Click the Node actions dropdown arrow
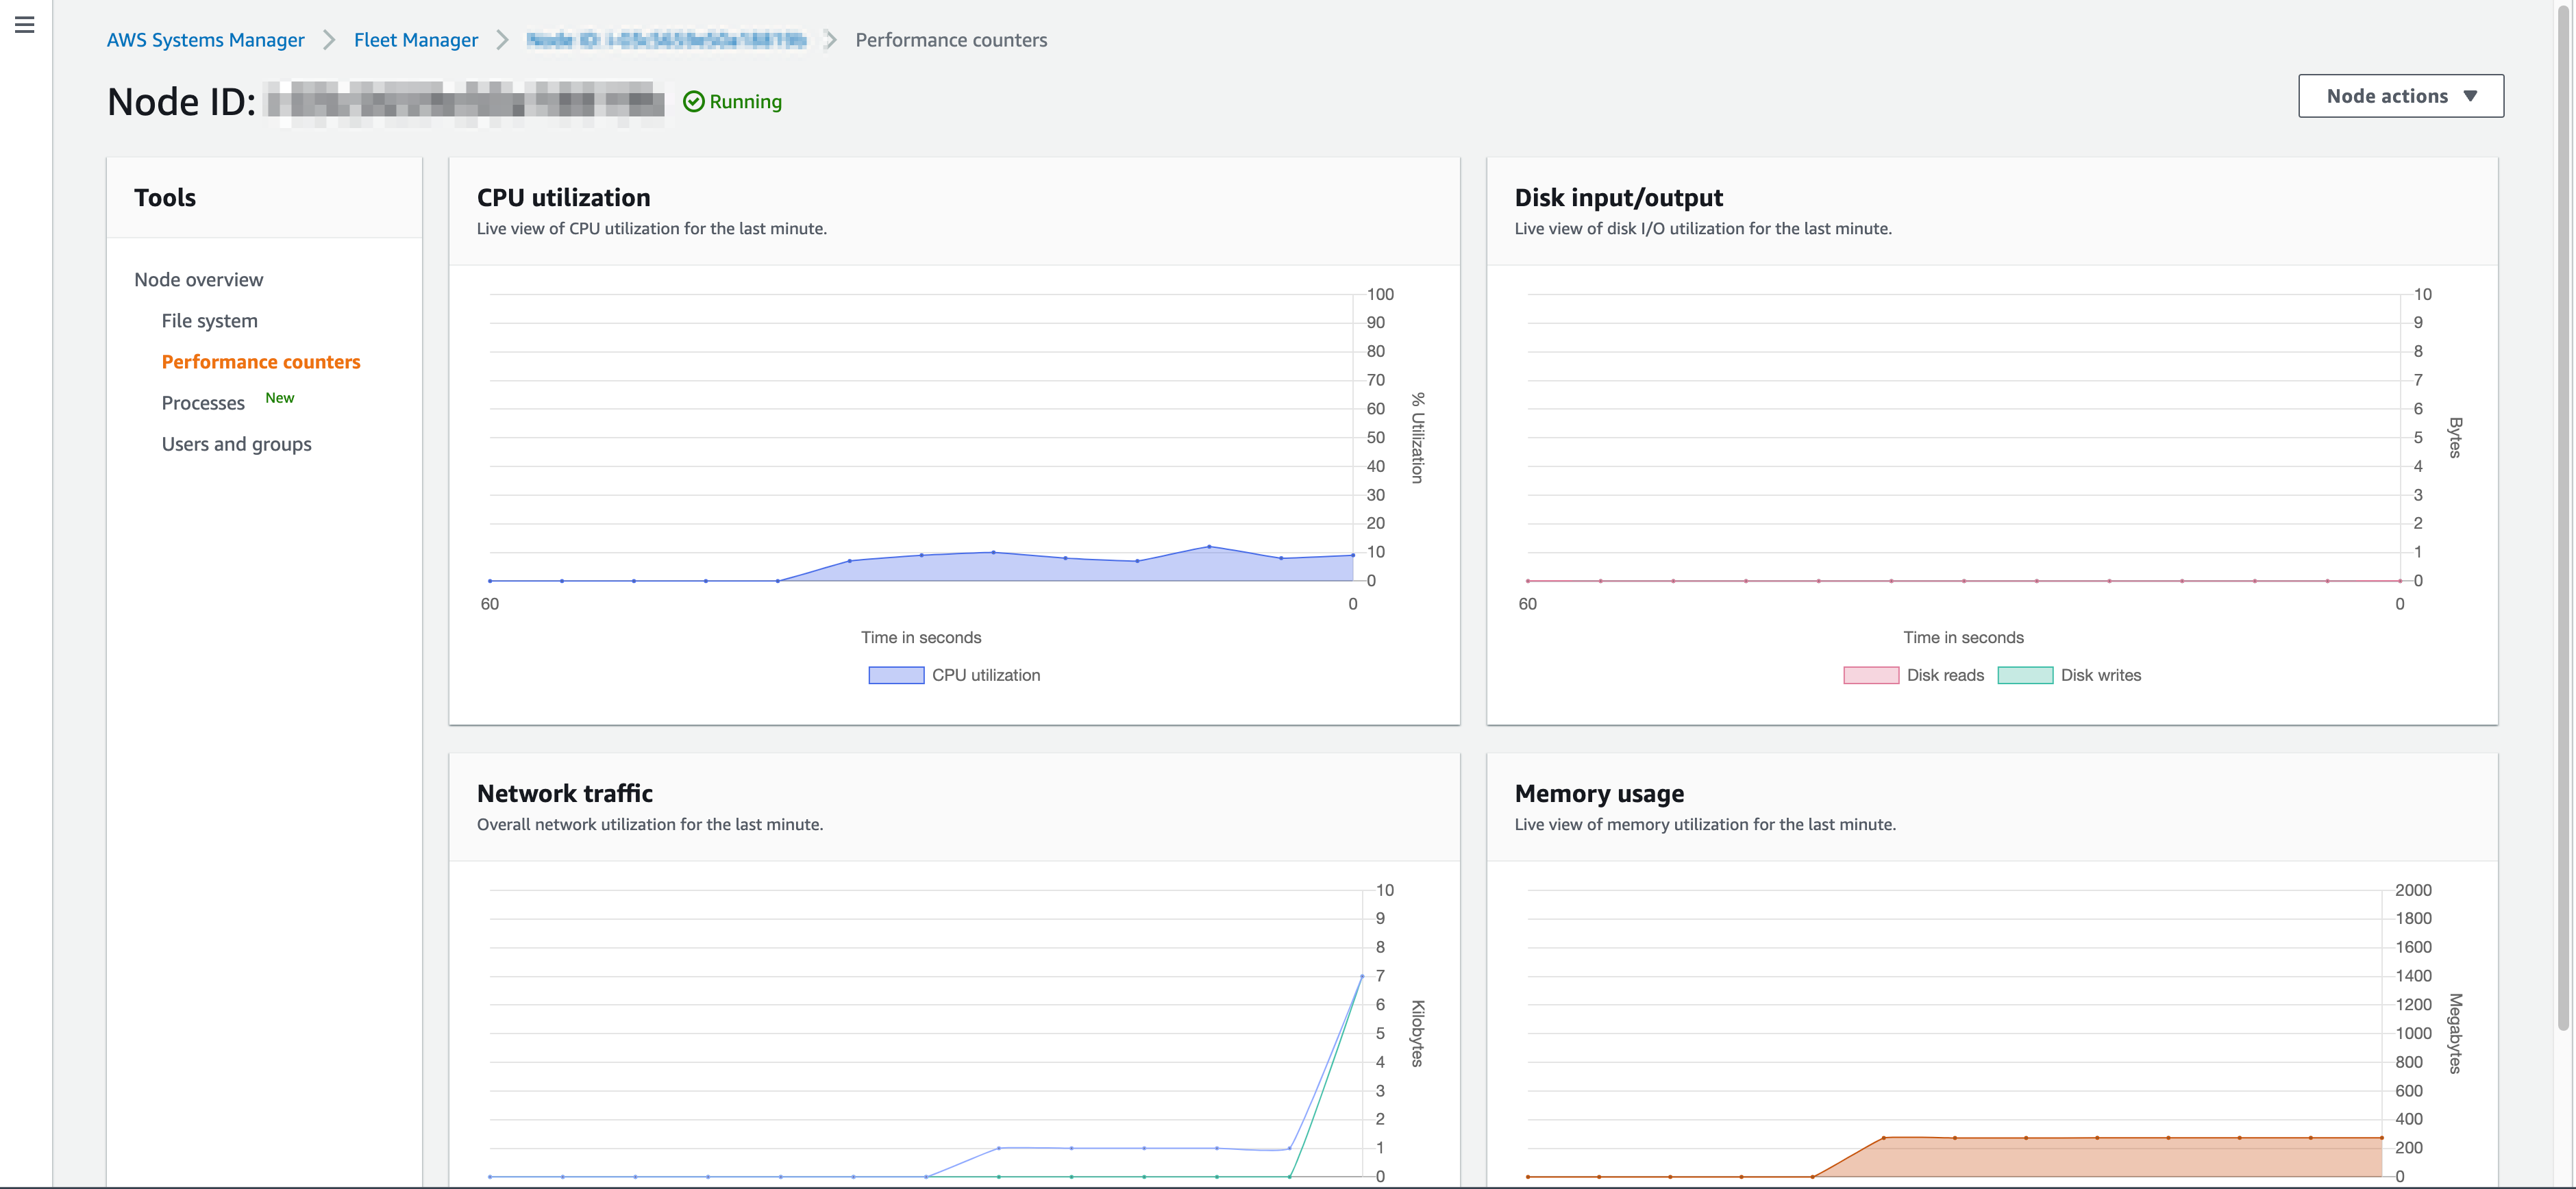The height and width of the screenshot is (1189, 2576). pos(2470,96)
